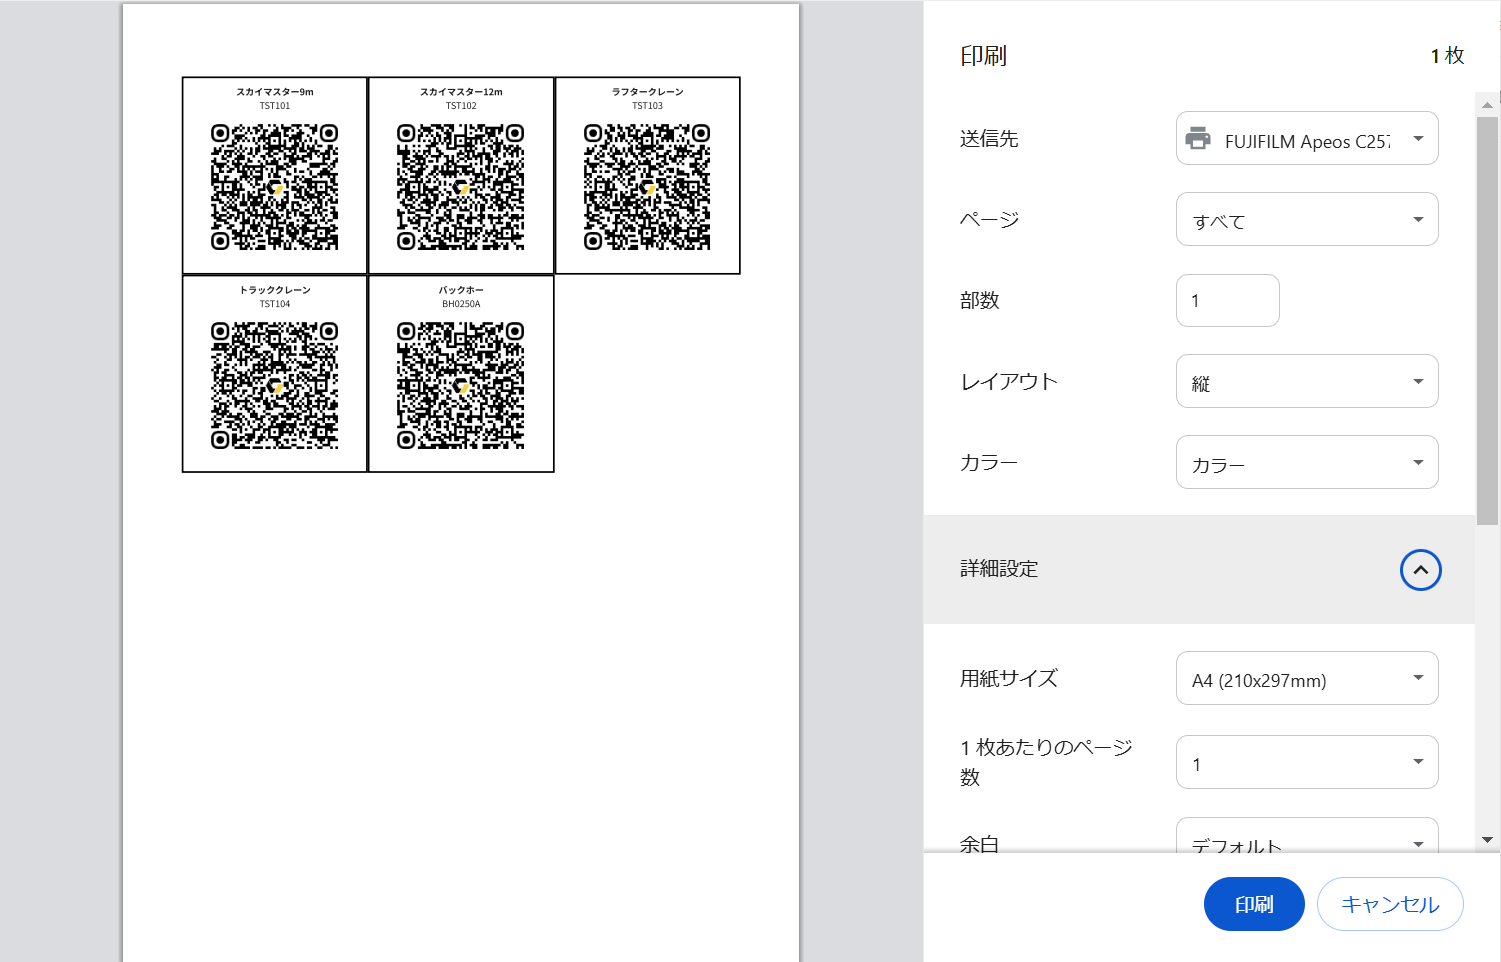The width and height of the screenshot is (1501, 962).
Task: Open the ページ dropdown showing すべて
Action: (1306, 220)
